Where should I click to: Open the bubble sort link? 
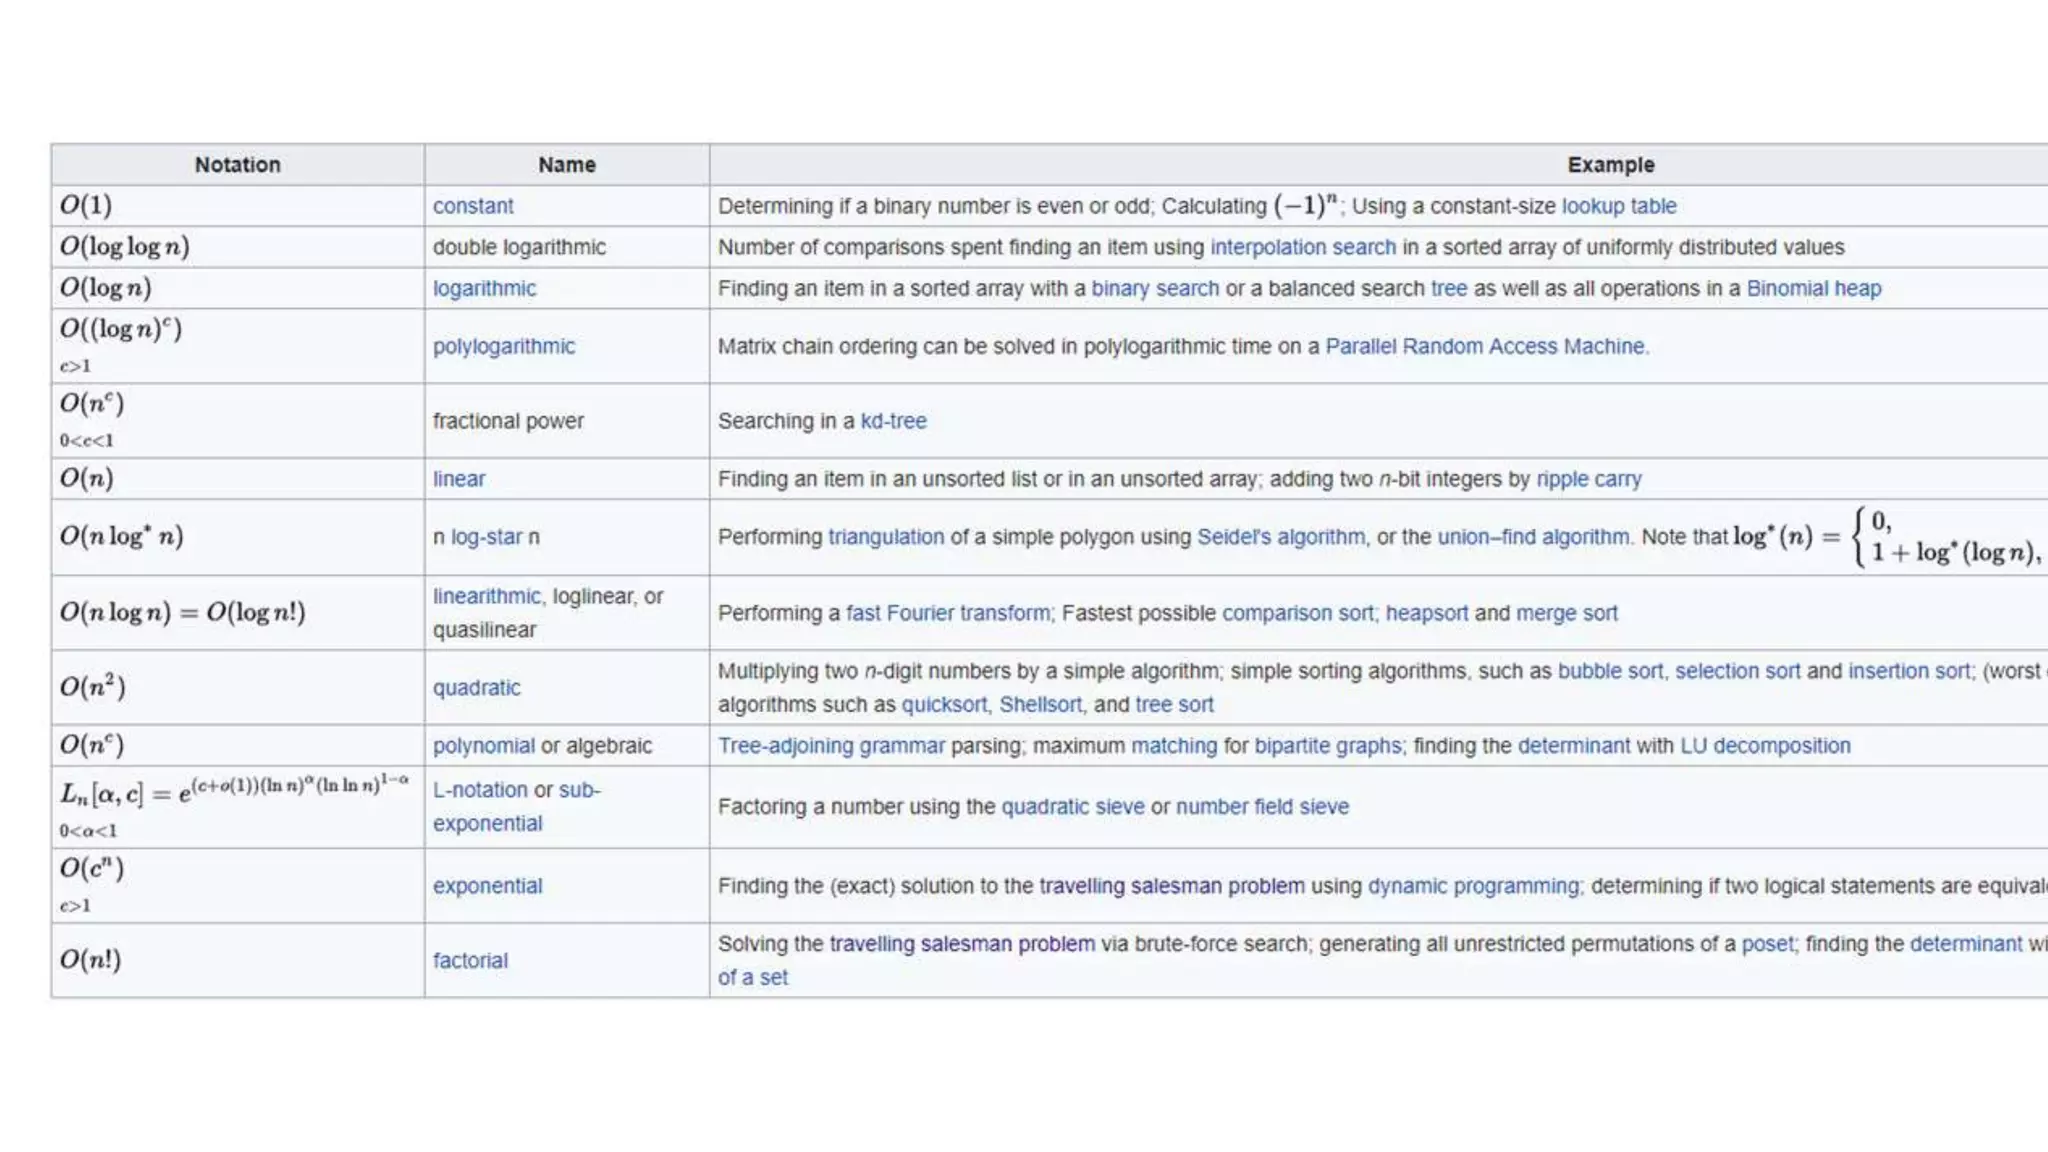click(x=1610, y=671)
